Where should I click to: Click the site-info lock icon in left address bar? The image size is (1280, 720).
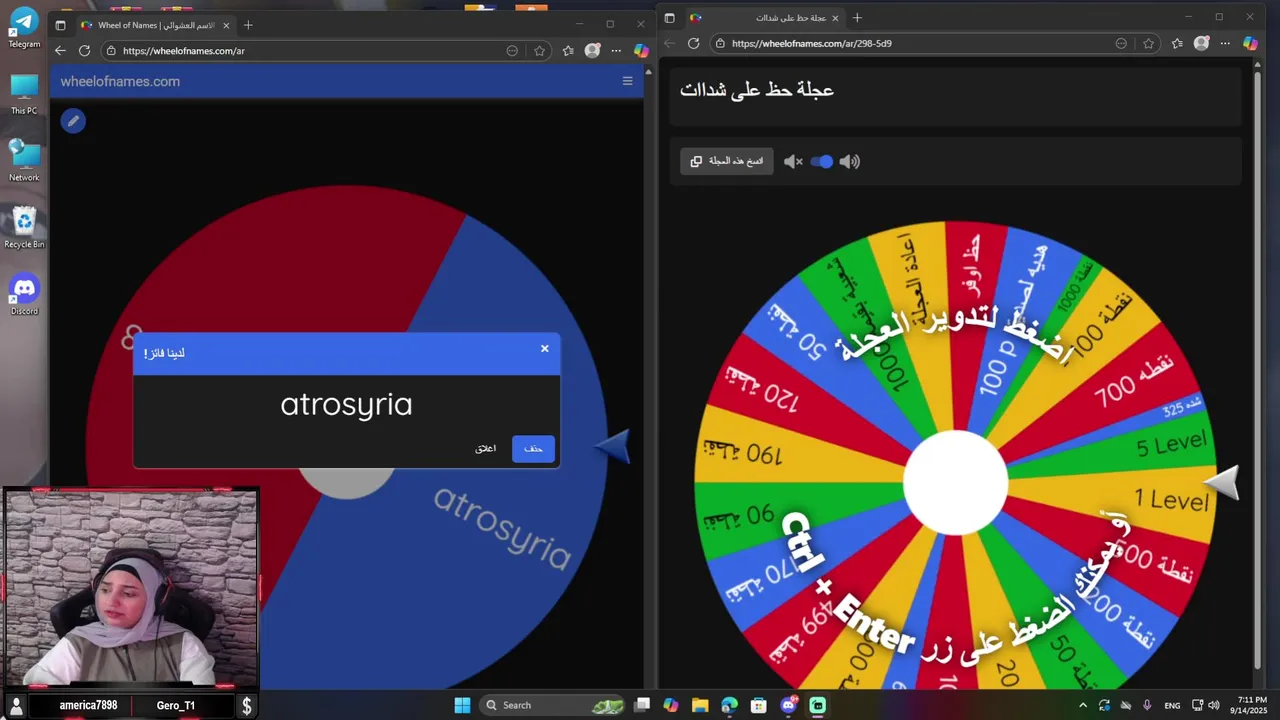point(112,51)
